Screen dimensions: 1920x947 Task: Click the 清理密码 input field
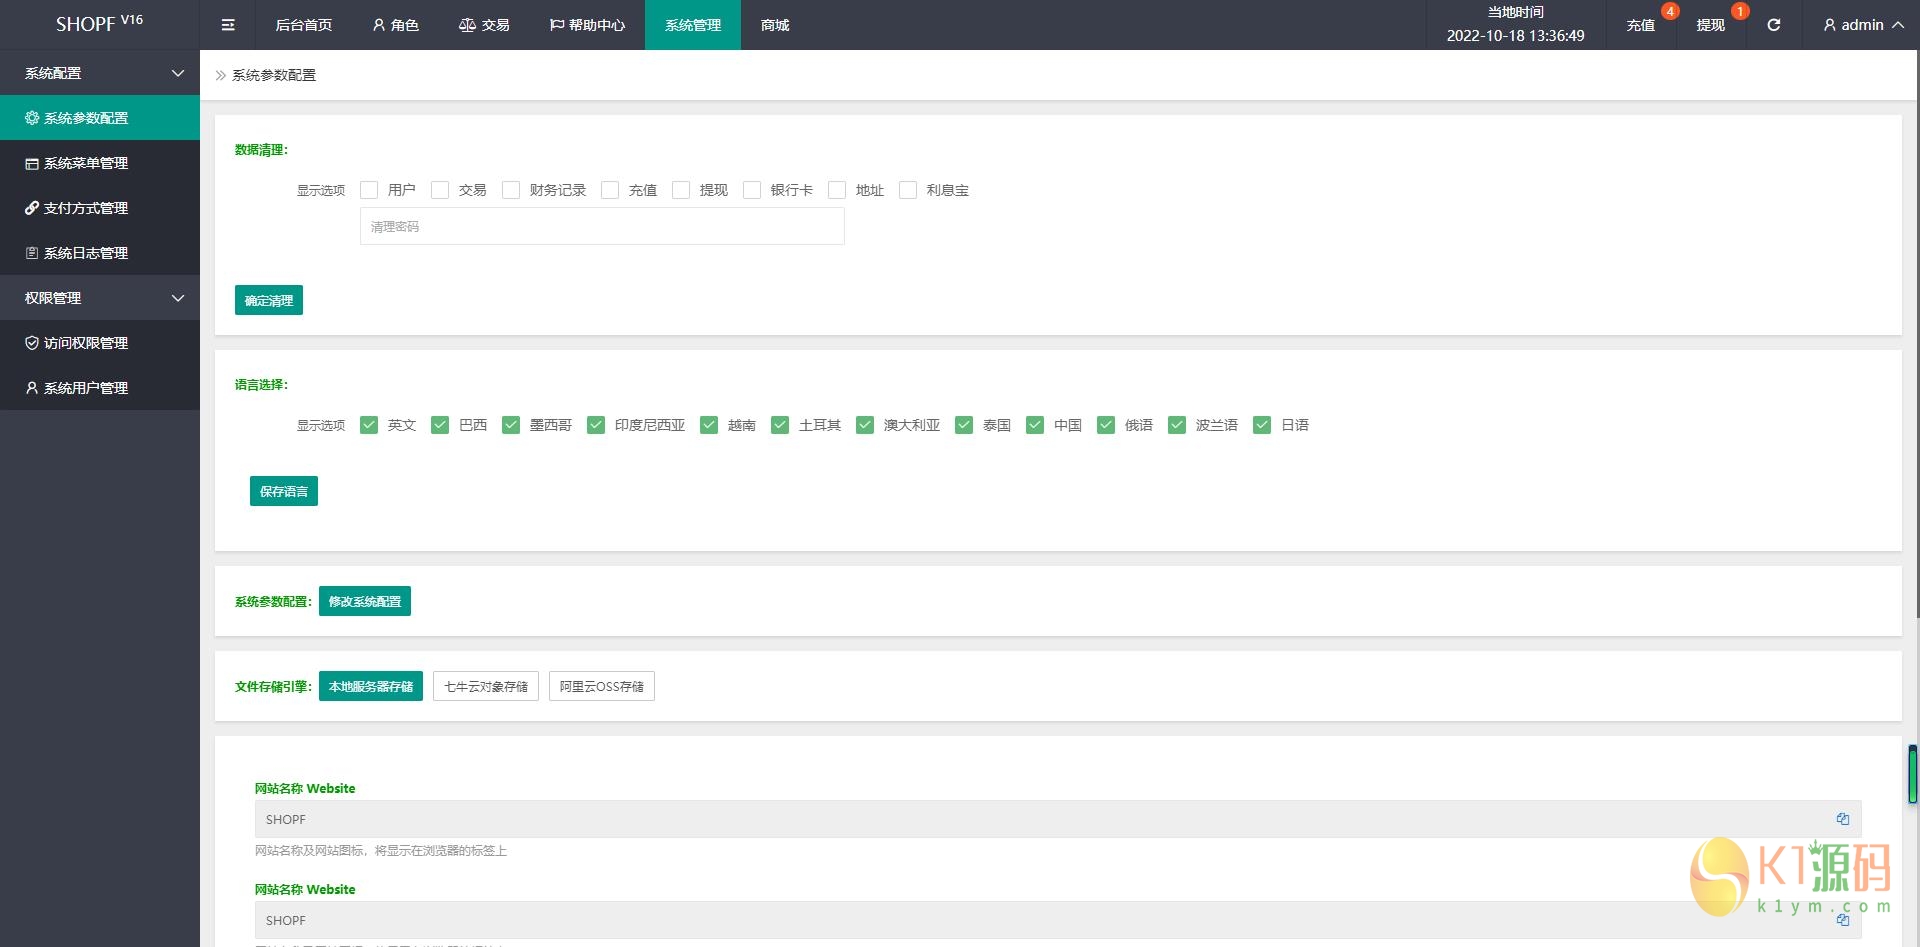coord(602,226)
